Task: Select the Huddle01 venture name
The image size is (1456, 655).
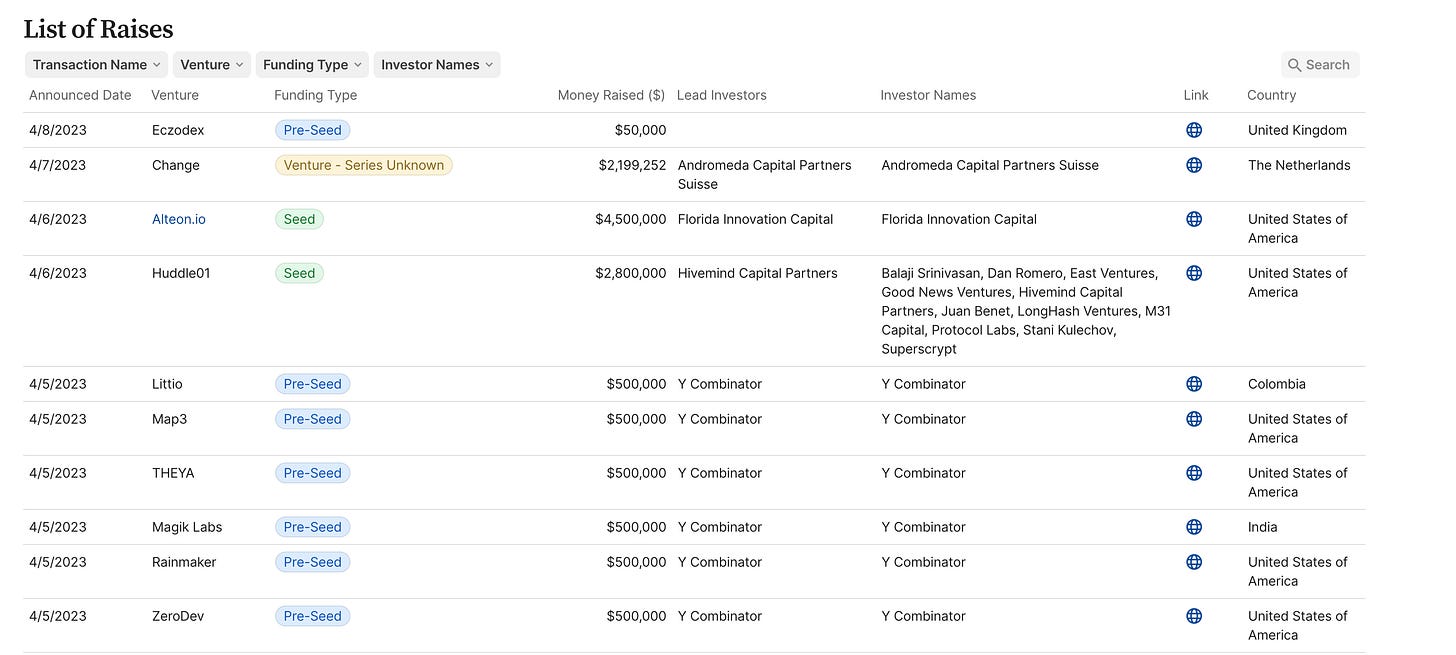Action: point(181,273)
